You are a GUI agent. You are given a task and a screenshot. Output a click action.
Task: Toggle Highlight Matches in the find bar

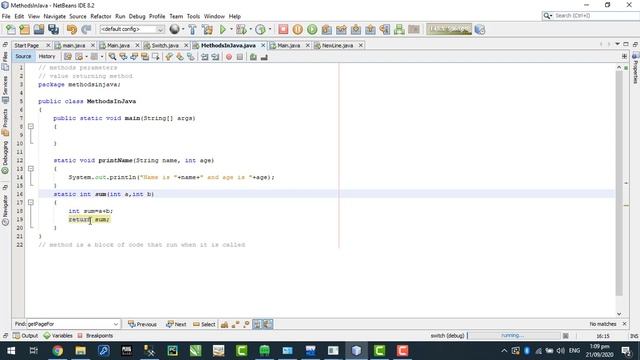[x=257, y=324]
